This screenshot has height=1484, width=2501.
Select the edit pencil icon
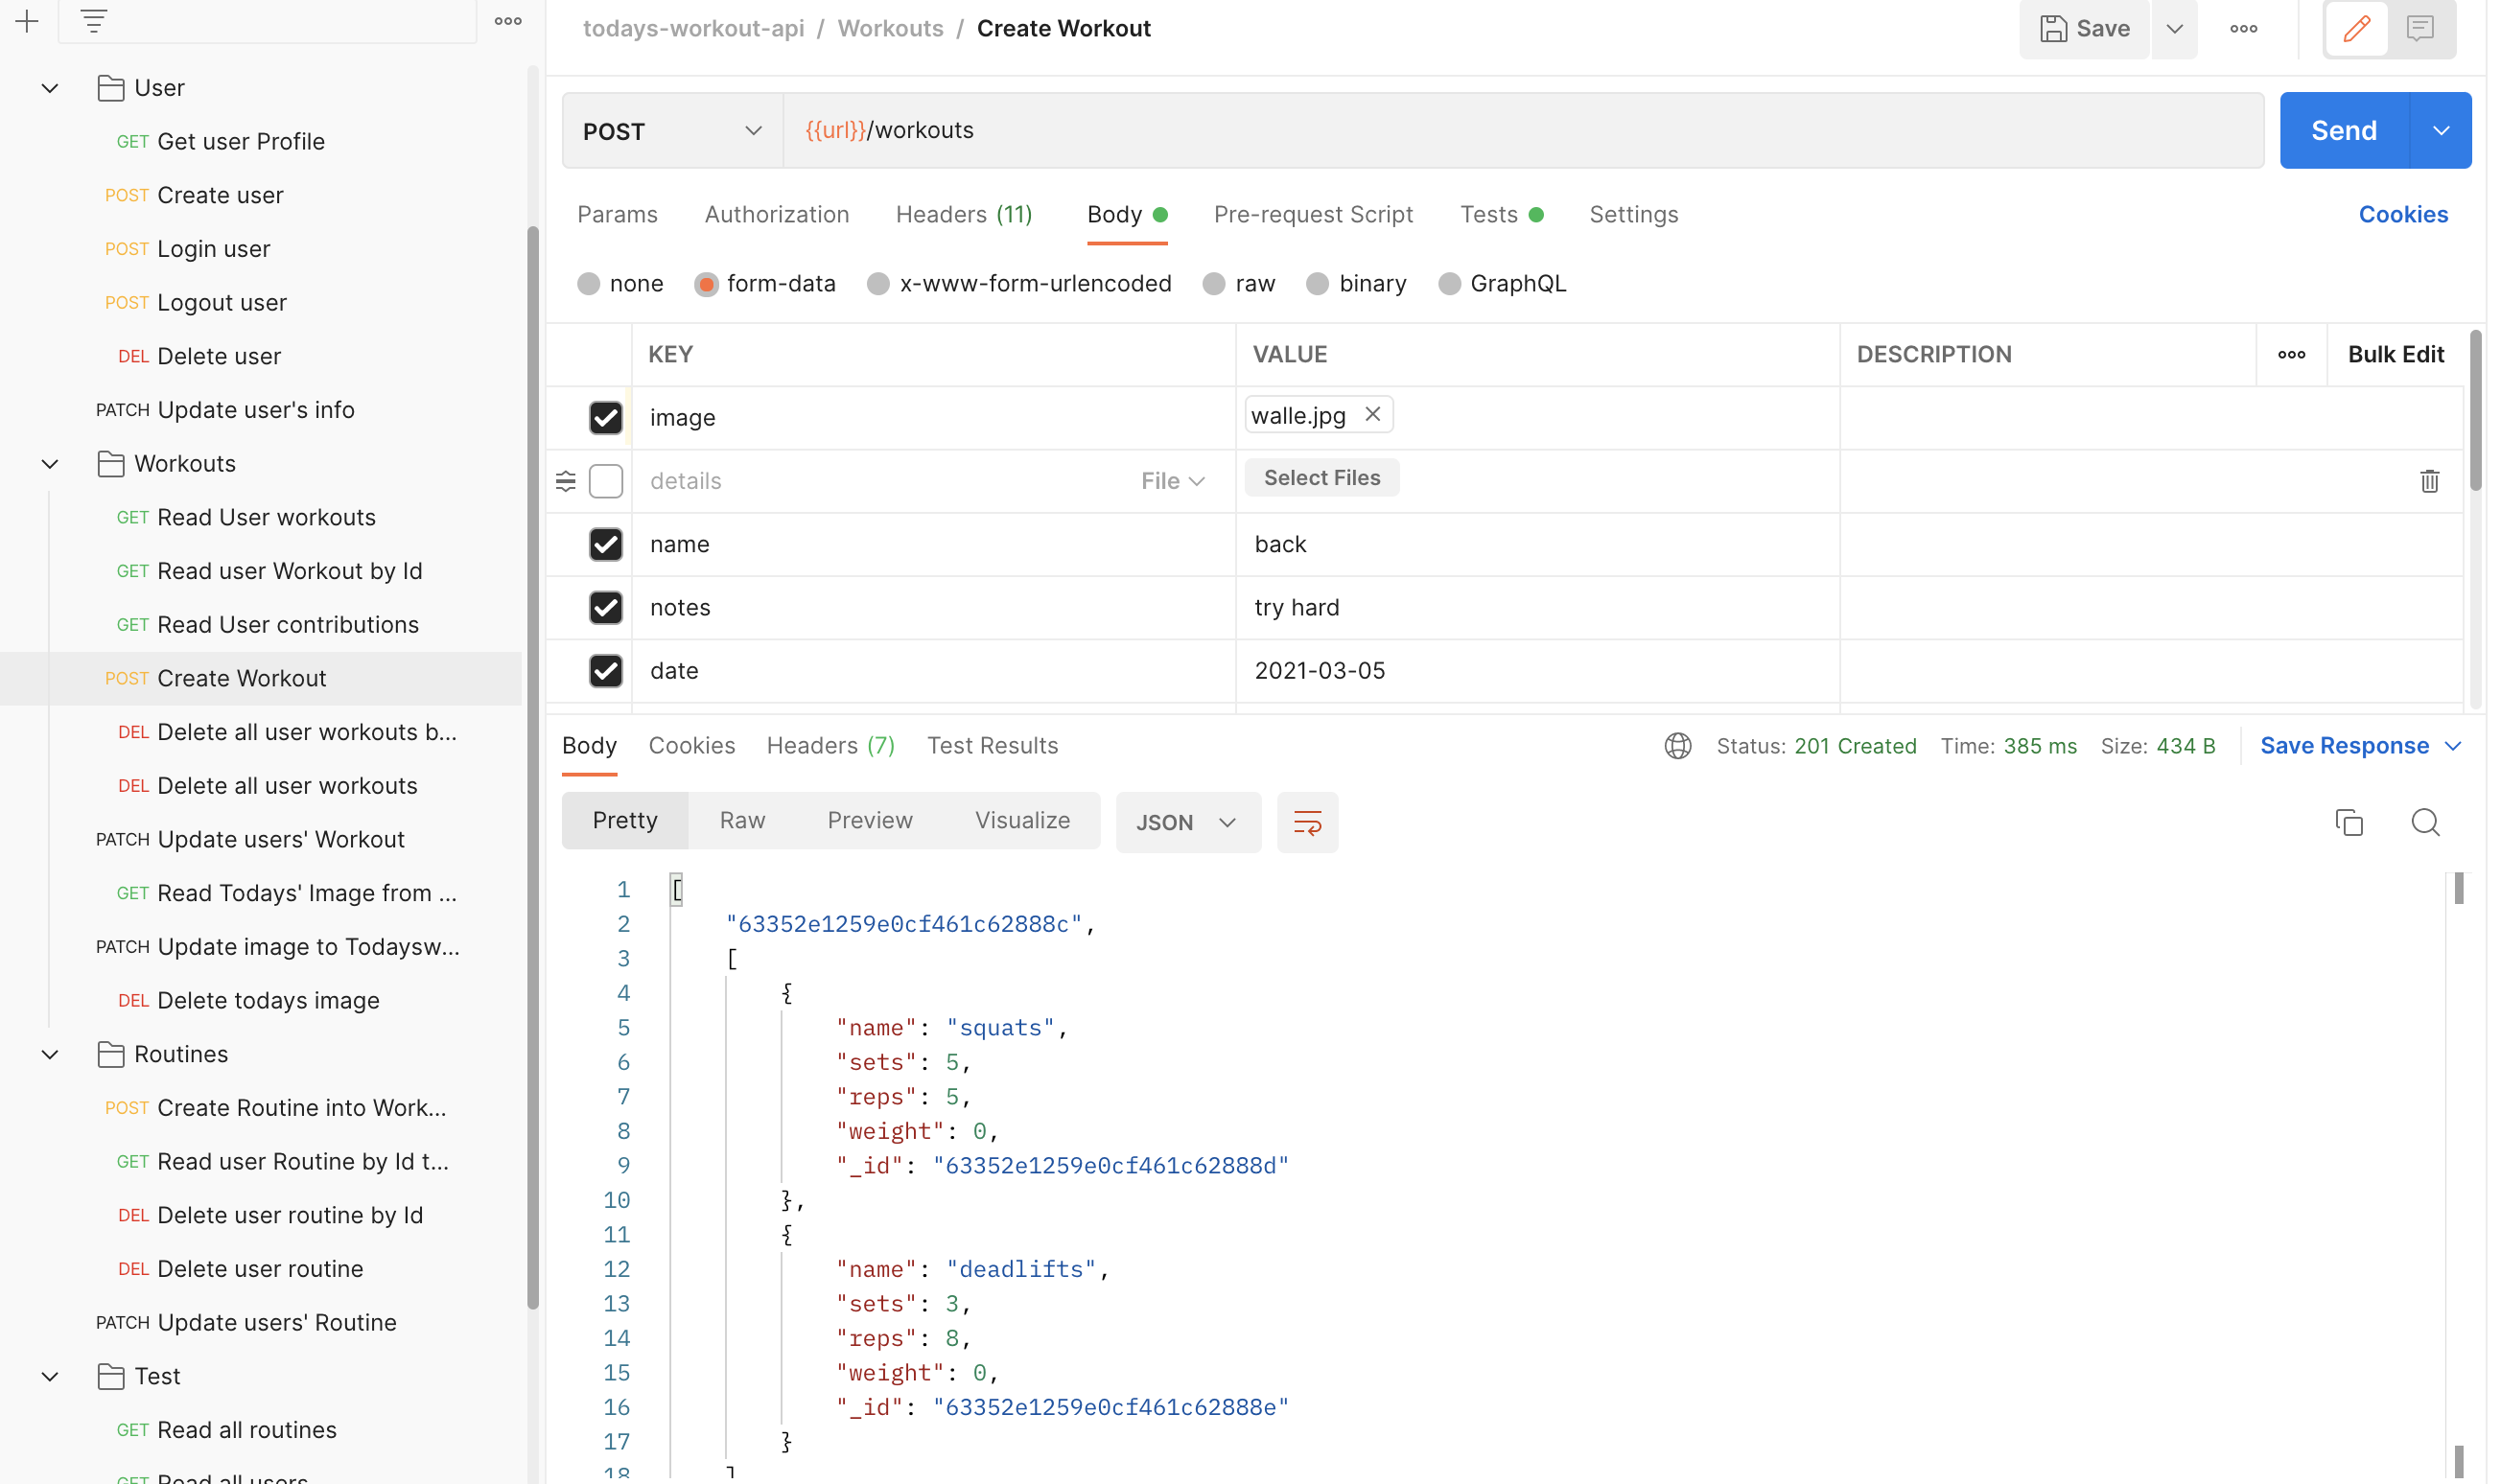coord(2356,29)
